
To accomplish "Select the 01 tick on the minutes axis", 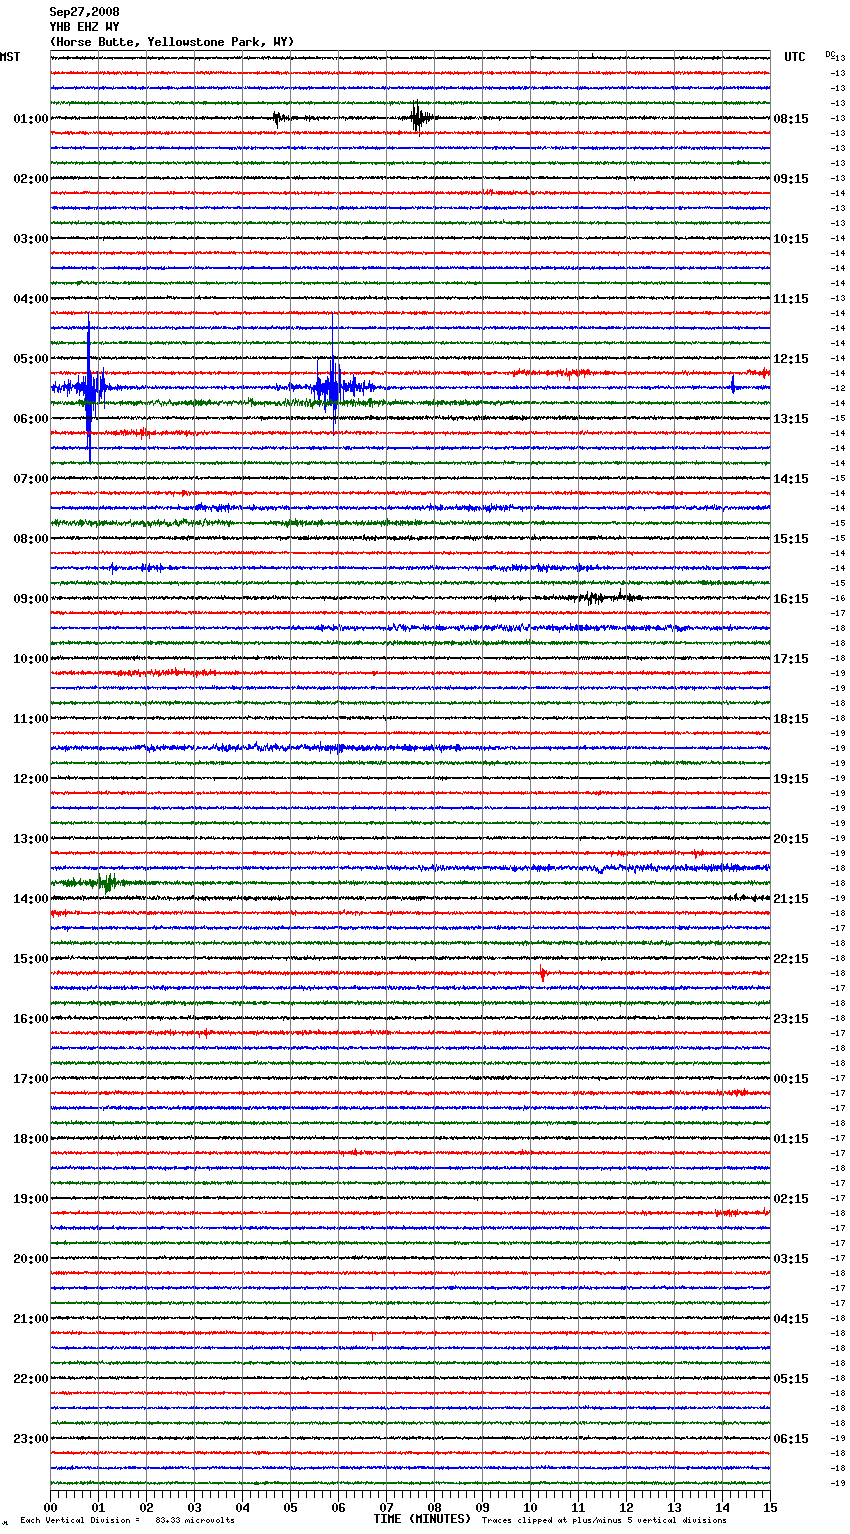I will pyautogui.click(x=98, y=1507).
